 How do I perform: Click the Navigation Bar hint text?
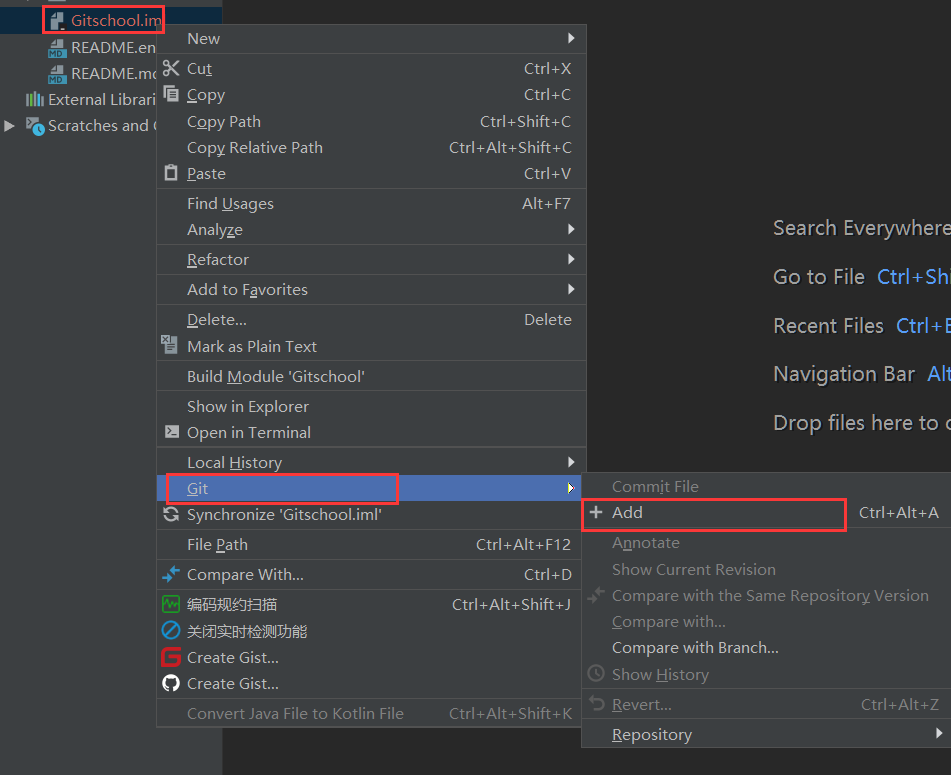tap(844, 374)
